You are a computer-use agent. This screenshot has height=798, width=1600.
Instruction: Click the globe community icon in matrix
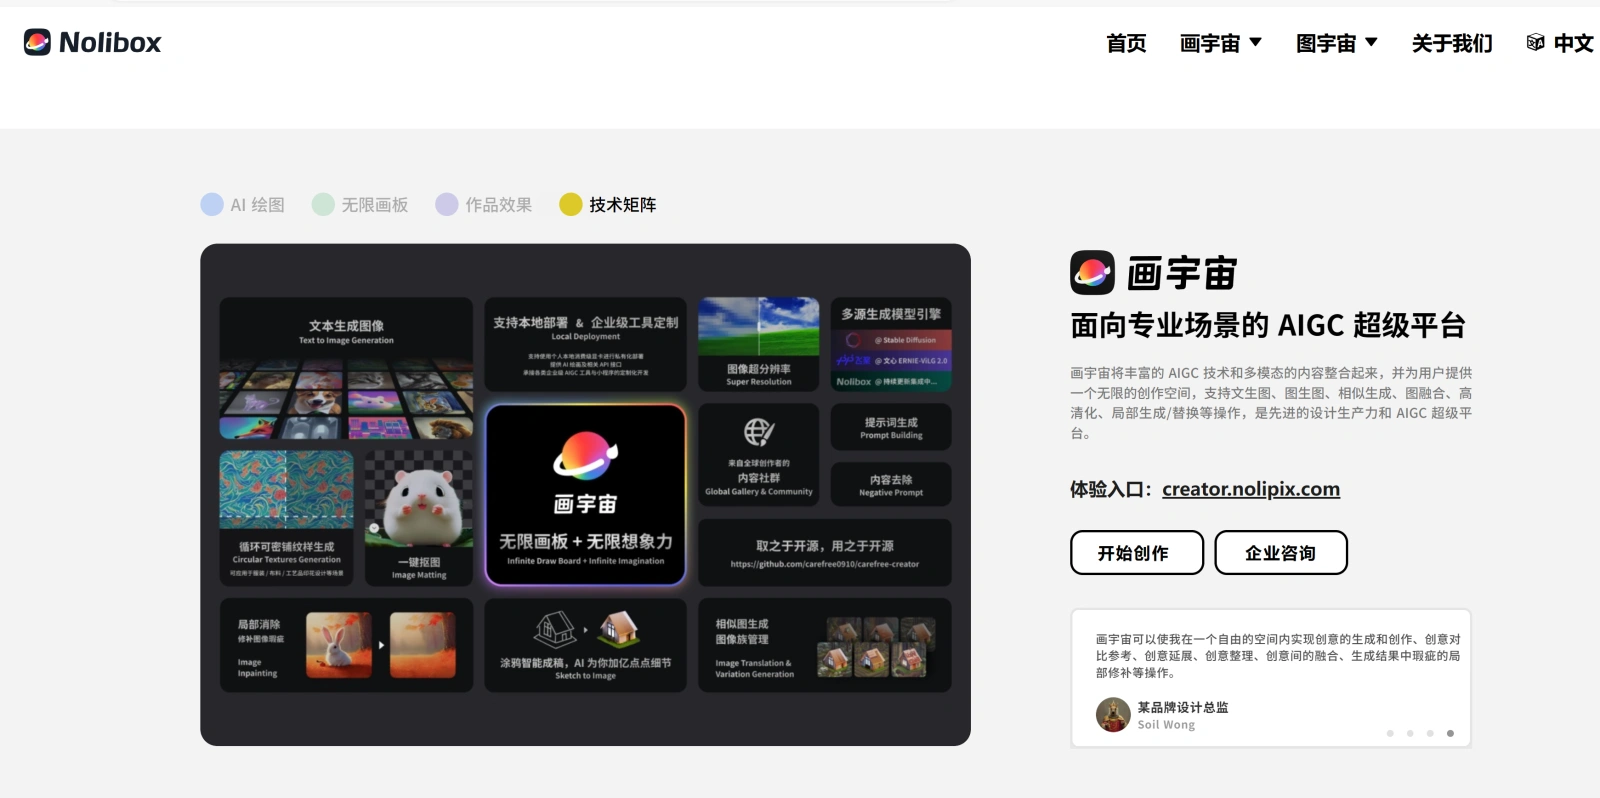(758, 432)
